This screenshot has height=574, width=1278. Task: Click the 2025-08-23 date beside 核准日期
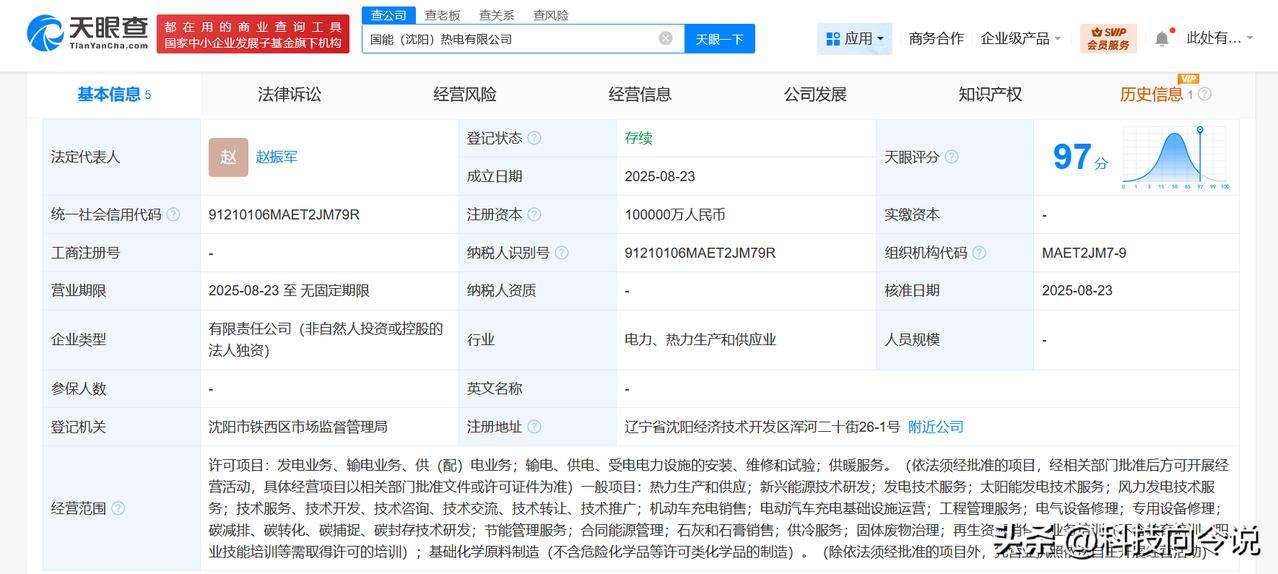1077,291
